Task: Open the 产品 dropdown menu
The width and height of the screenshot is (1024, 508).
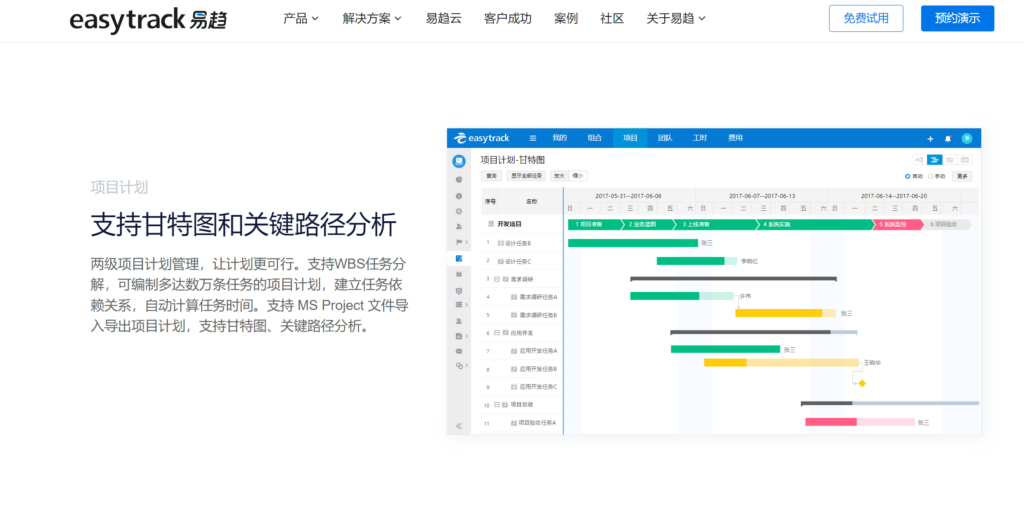Action: click(300, 18)
